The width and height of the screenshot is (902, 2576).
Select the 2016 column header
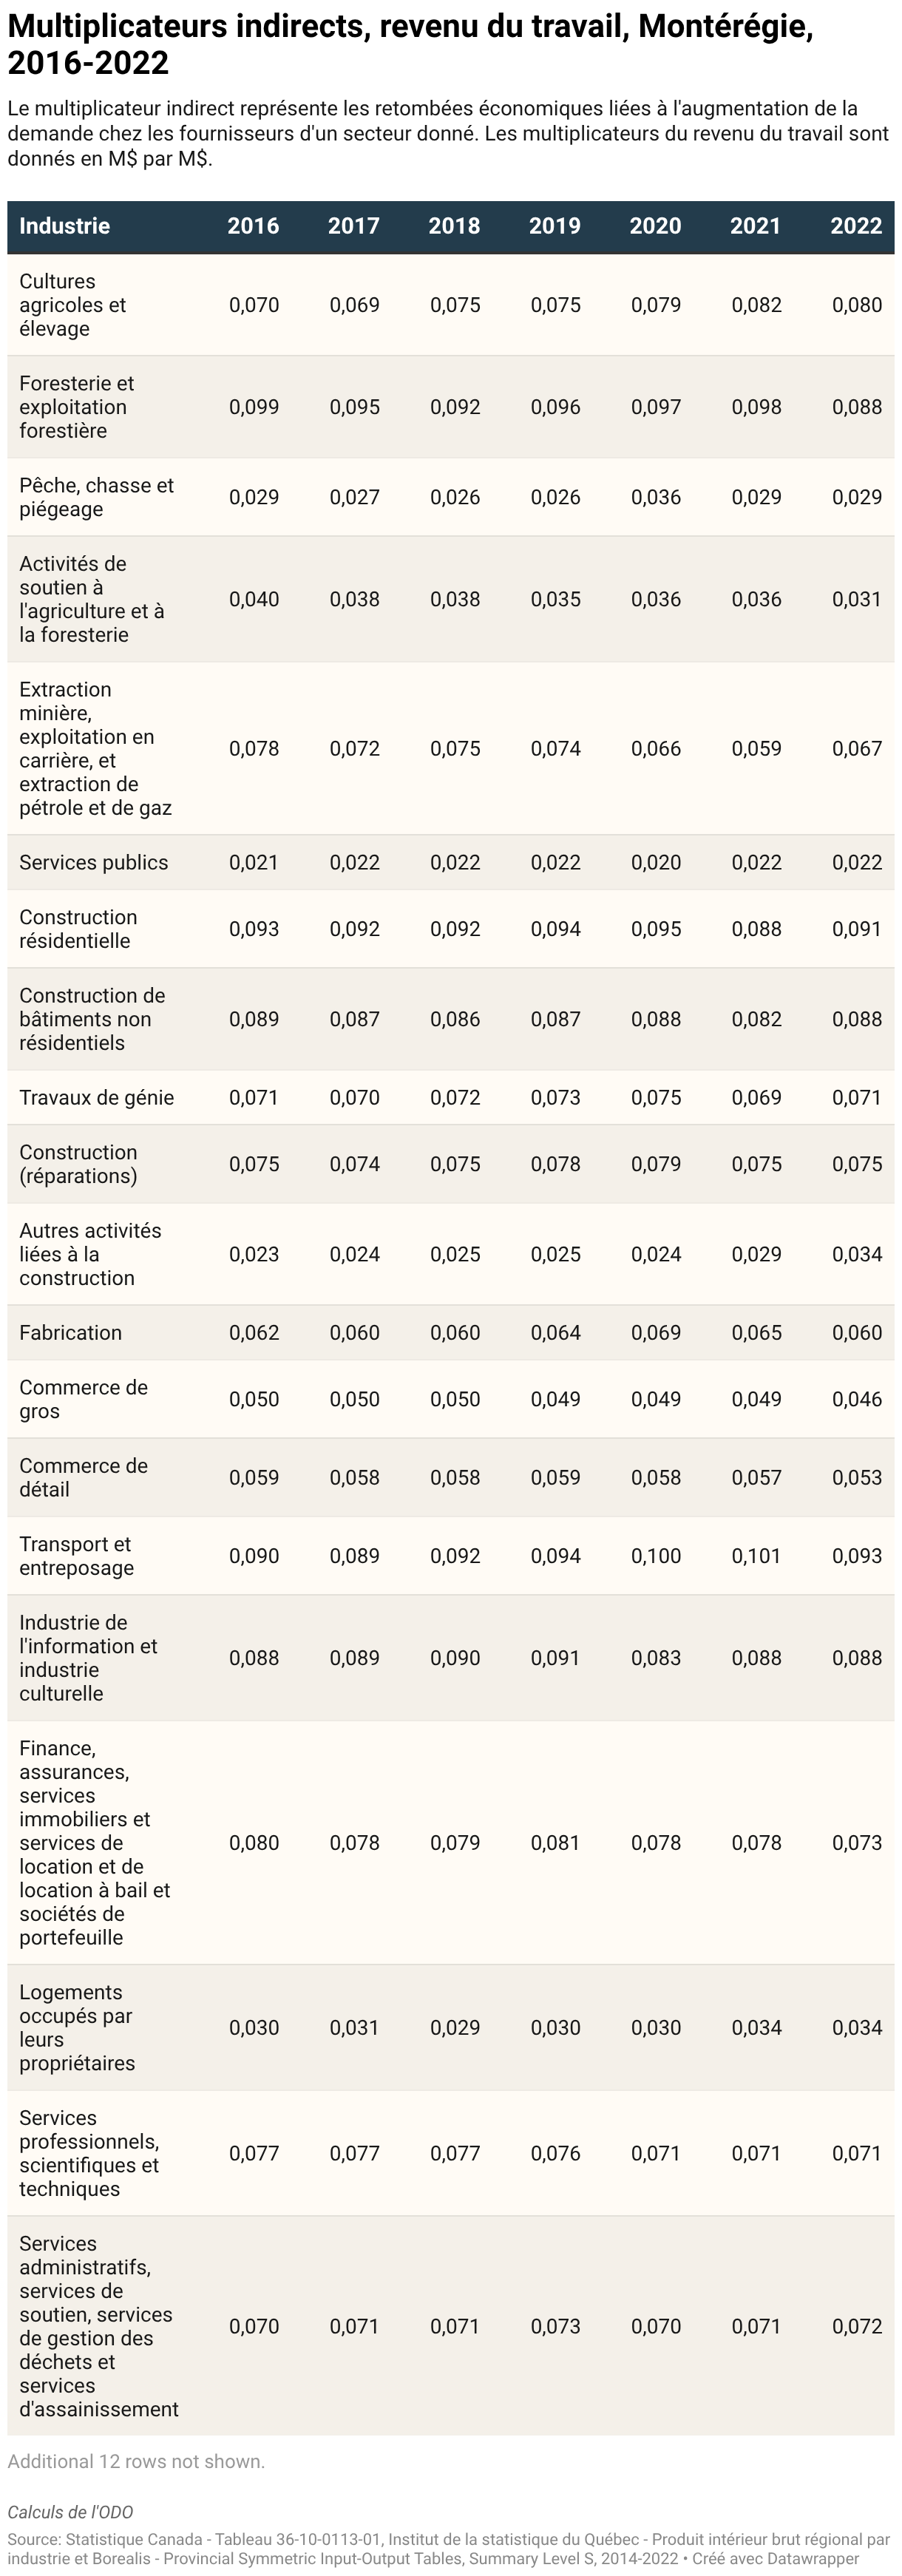coord(253,226)
